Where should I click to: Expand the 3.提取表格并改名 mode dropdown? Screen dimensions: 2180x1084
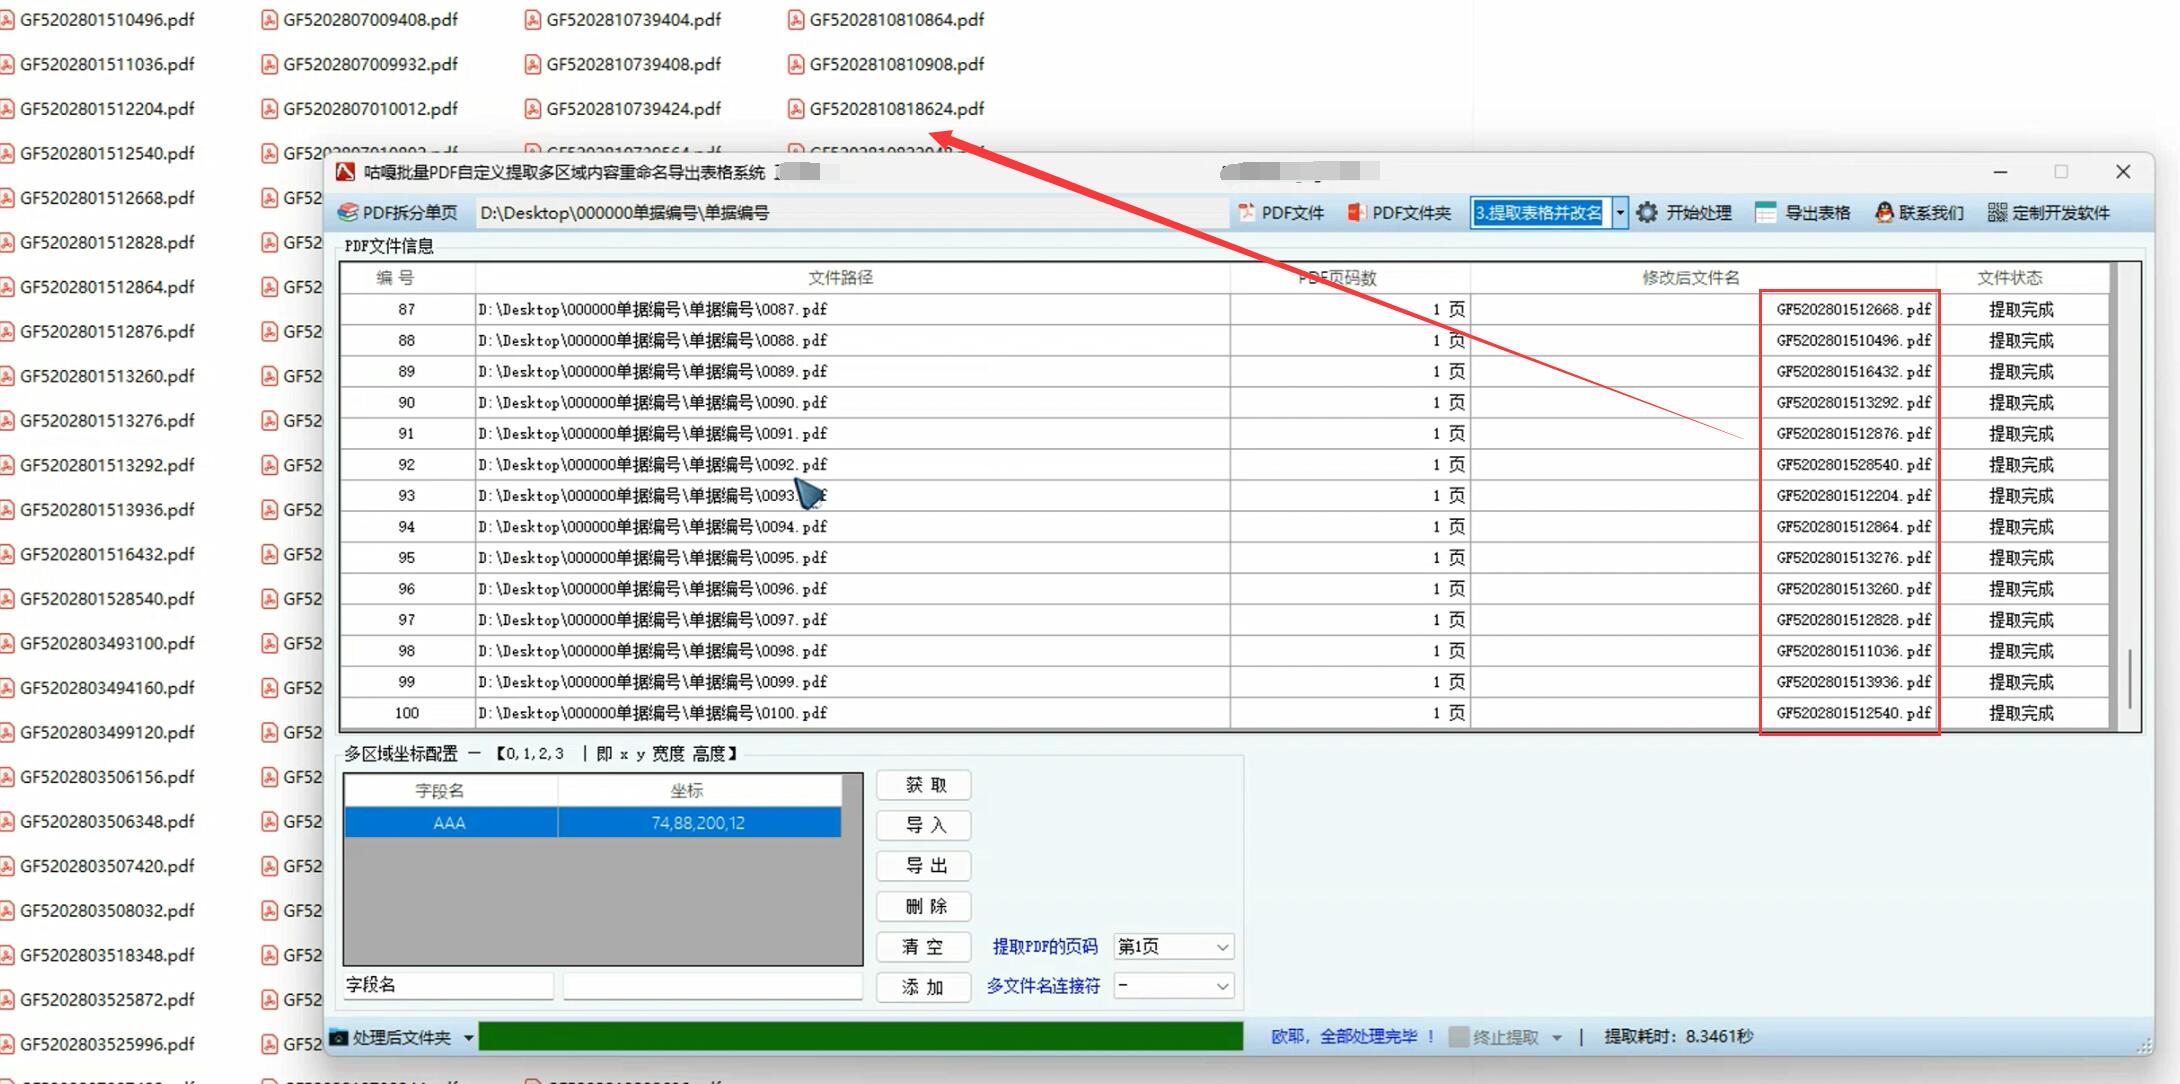(x=1620, y=212)
